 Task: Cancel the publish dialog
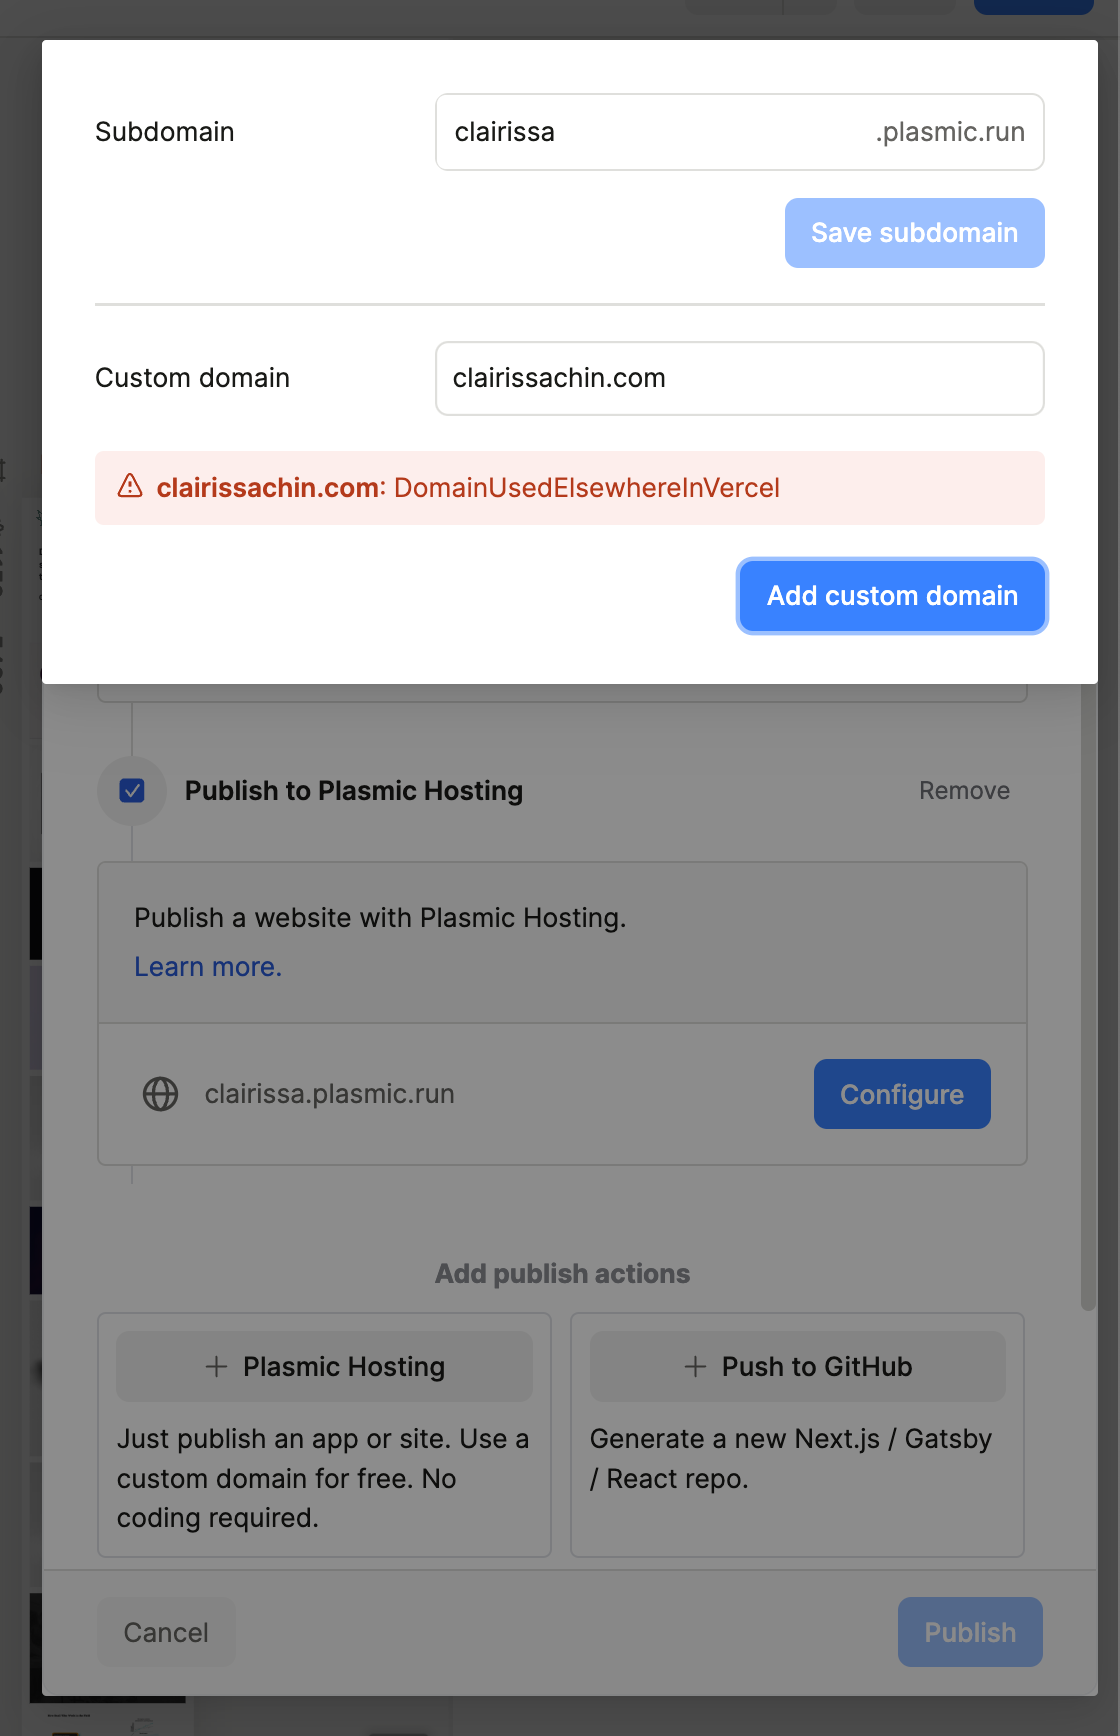(x=166, y=1632)
